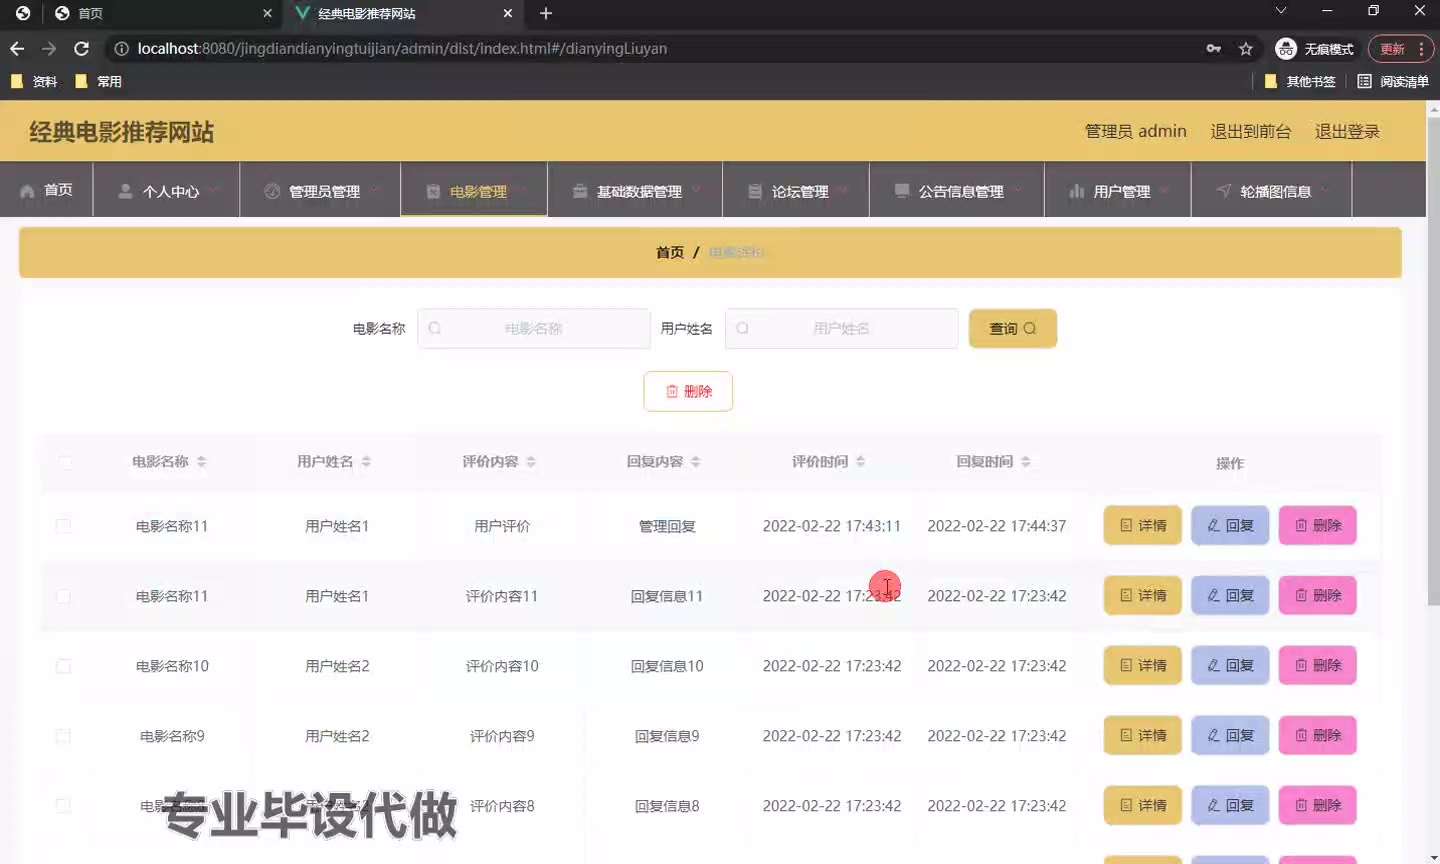This screenshot has height=864, width=1440.
Task: Close the 首页 browser tab
Action: click(x=267, y=13)
